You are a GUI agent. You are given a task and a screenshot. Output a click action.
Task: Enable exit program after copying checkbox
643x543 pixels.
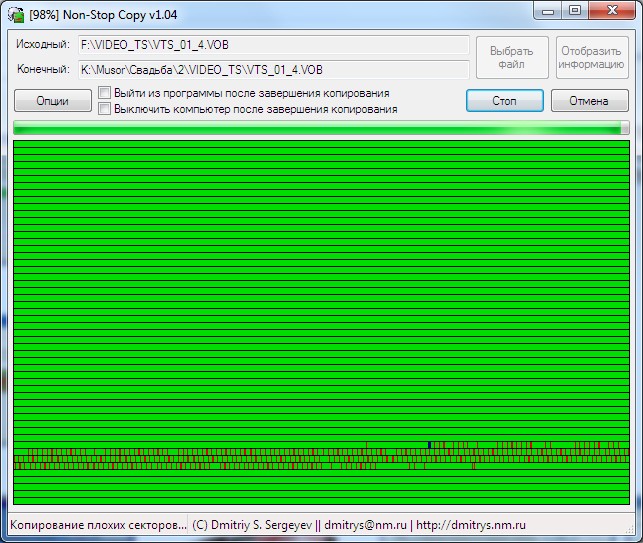[105, 93]
